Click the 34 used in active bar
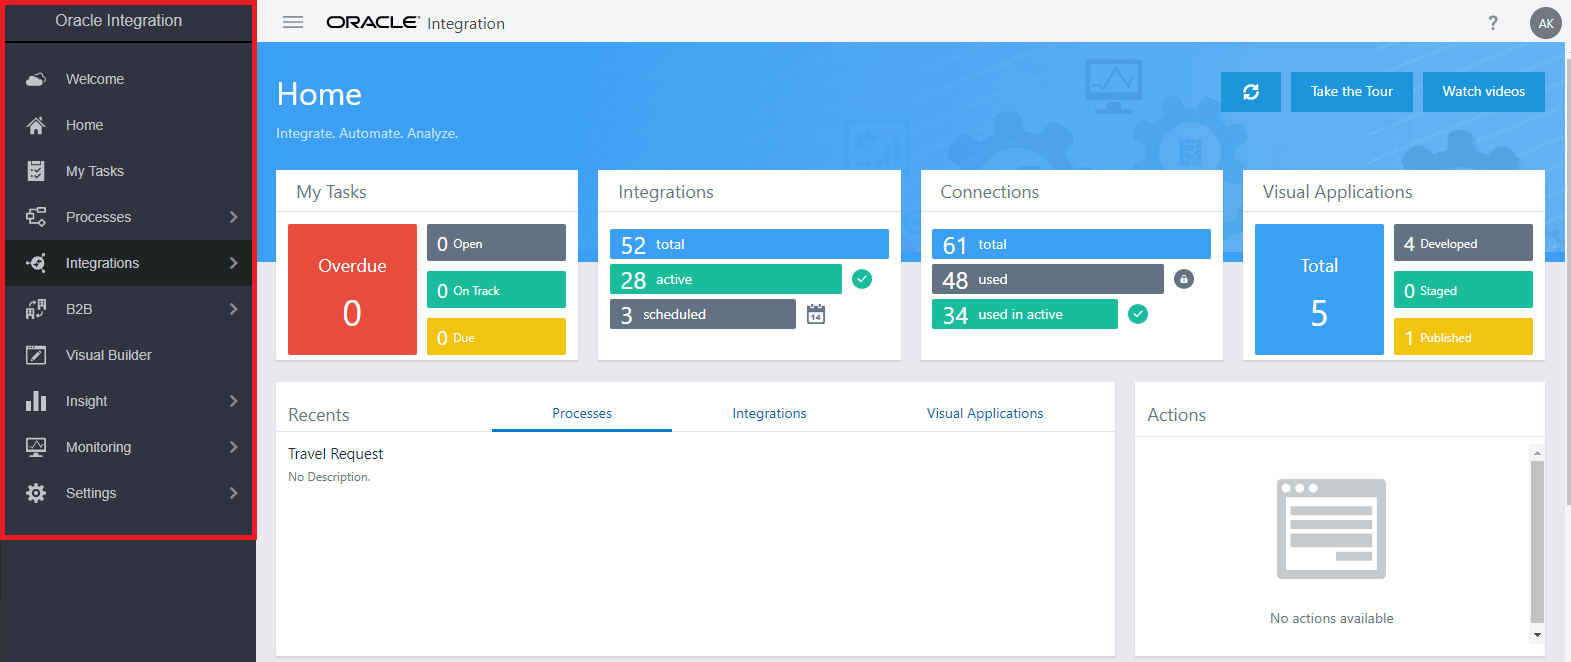The width and height of the screenshot is (1571, 662). pos(1025,314)
